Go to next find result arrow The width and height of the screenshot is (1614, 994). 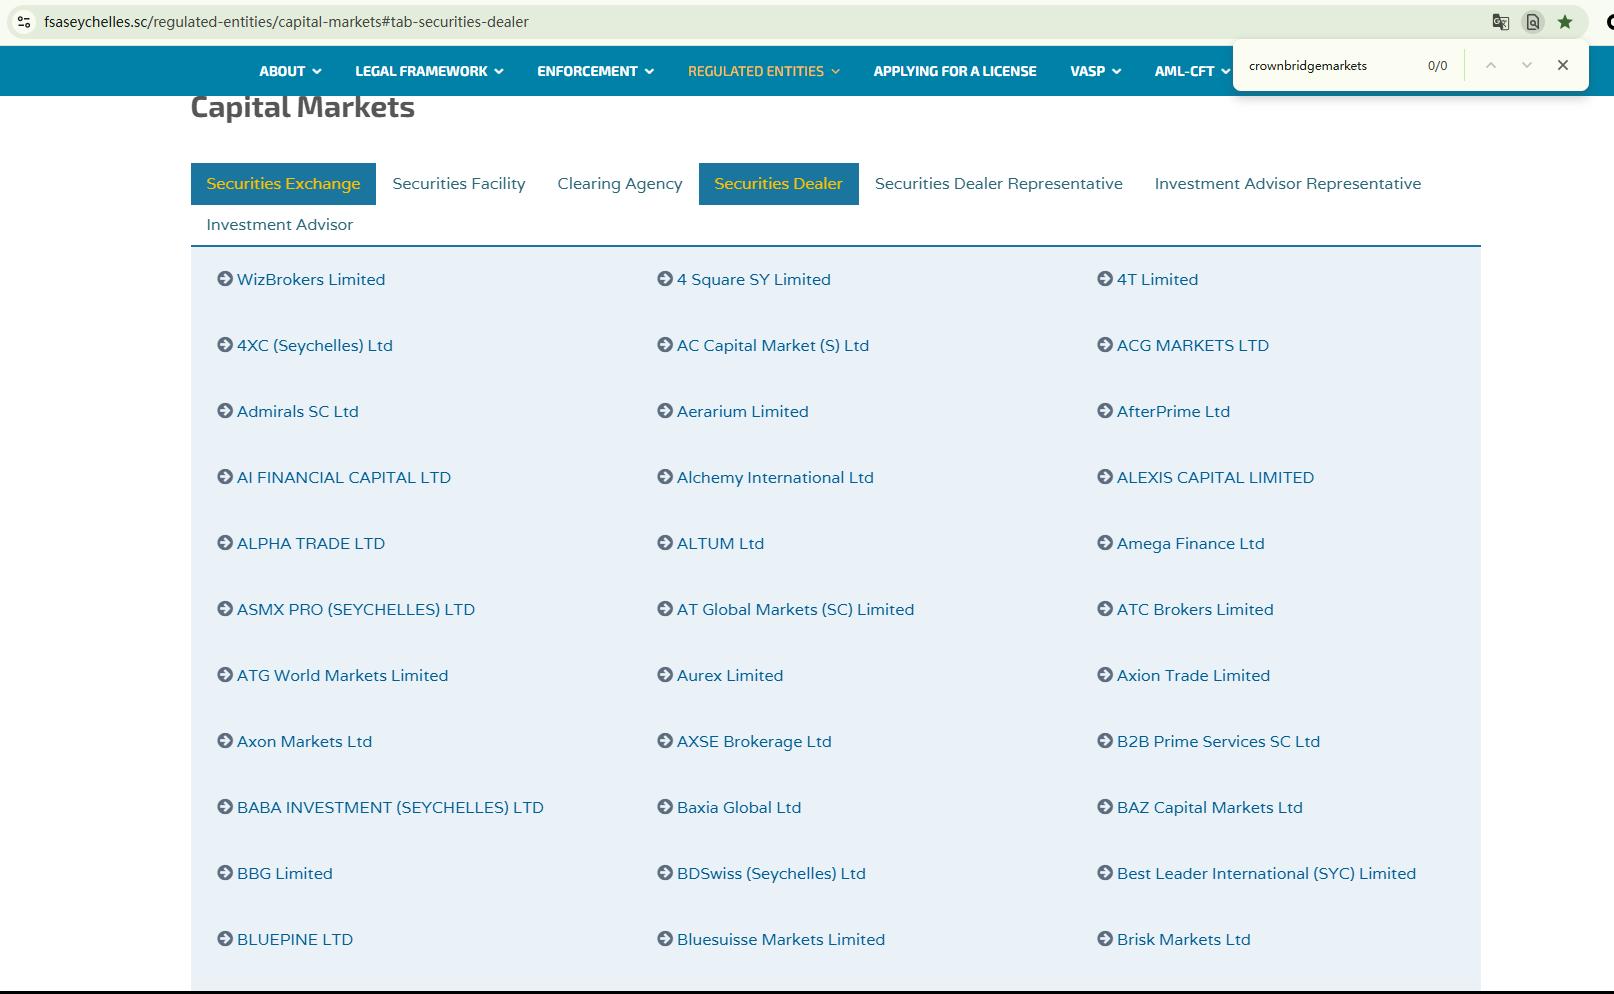(1526, 65)
